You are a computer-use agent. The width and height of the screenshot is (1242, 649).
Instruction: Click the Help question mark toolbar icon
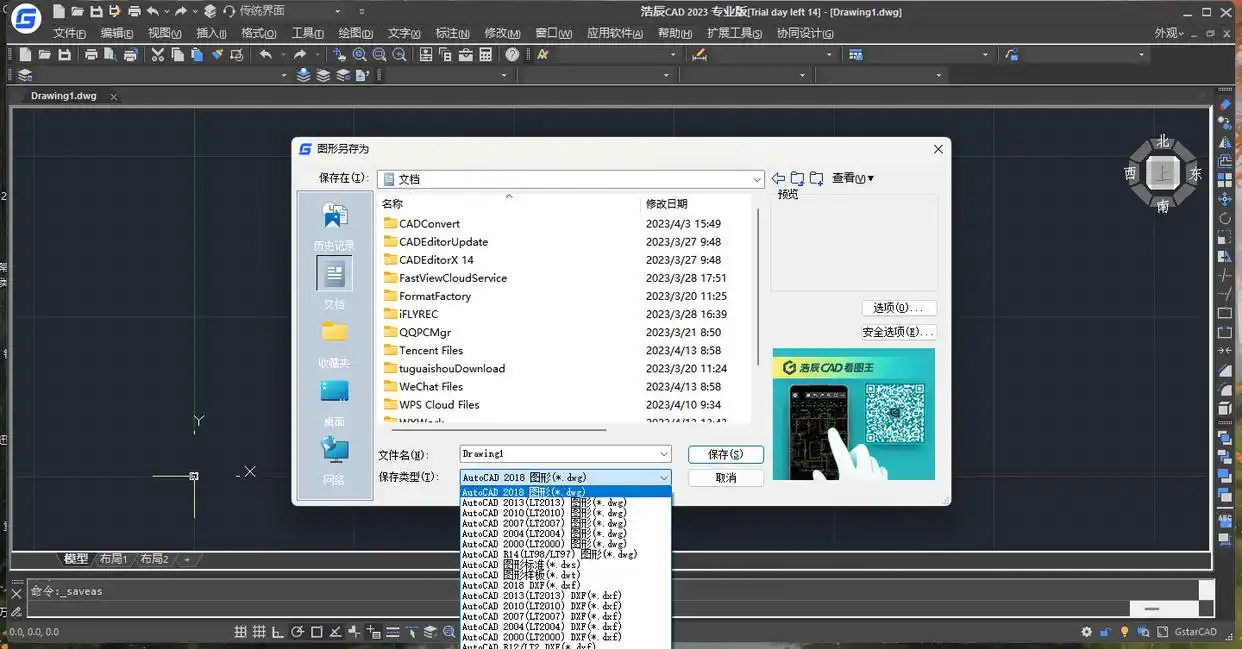tap(513, 54)
